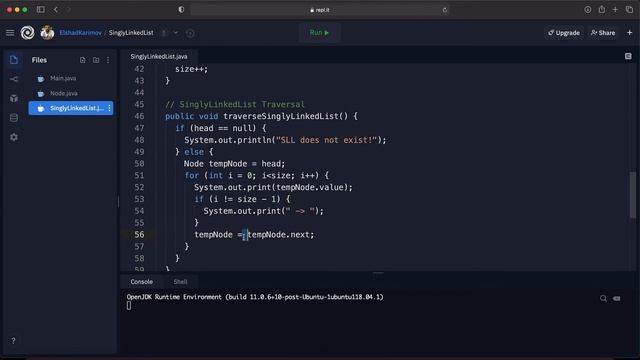Click the Upgrade button
The width and height of the screenshot is (640, 360).
click(564, 33)
